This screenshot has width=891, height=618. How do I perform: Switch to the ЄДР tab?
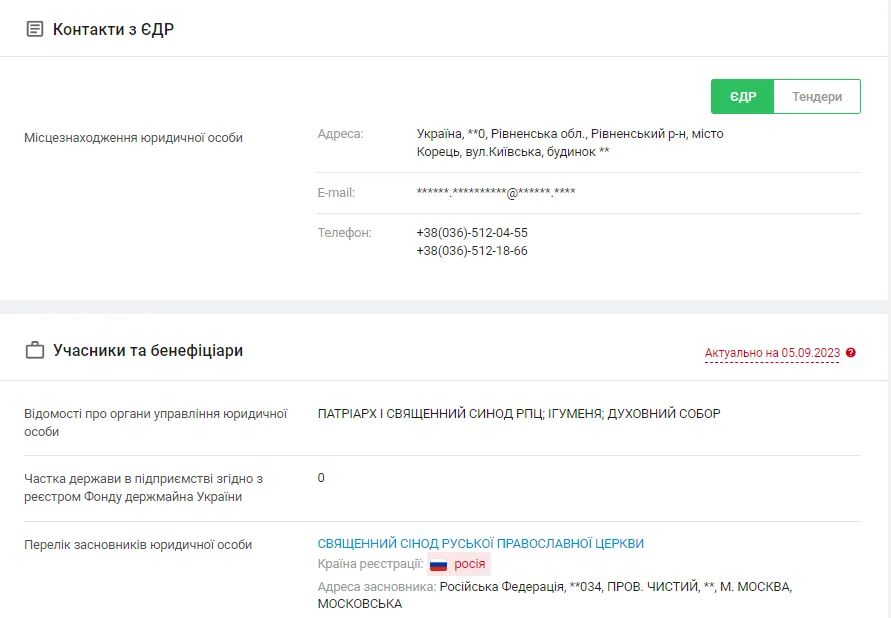pyautogui.click(x=742, y=97)
